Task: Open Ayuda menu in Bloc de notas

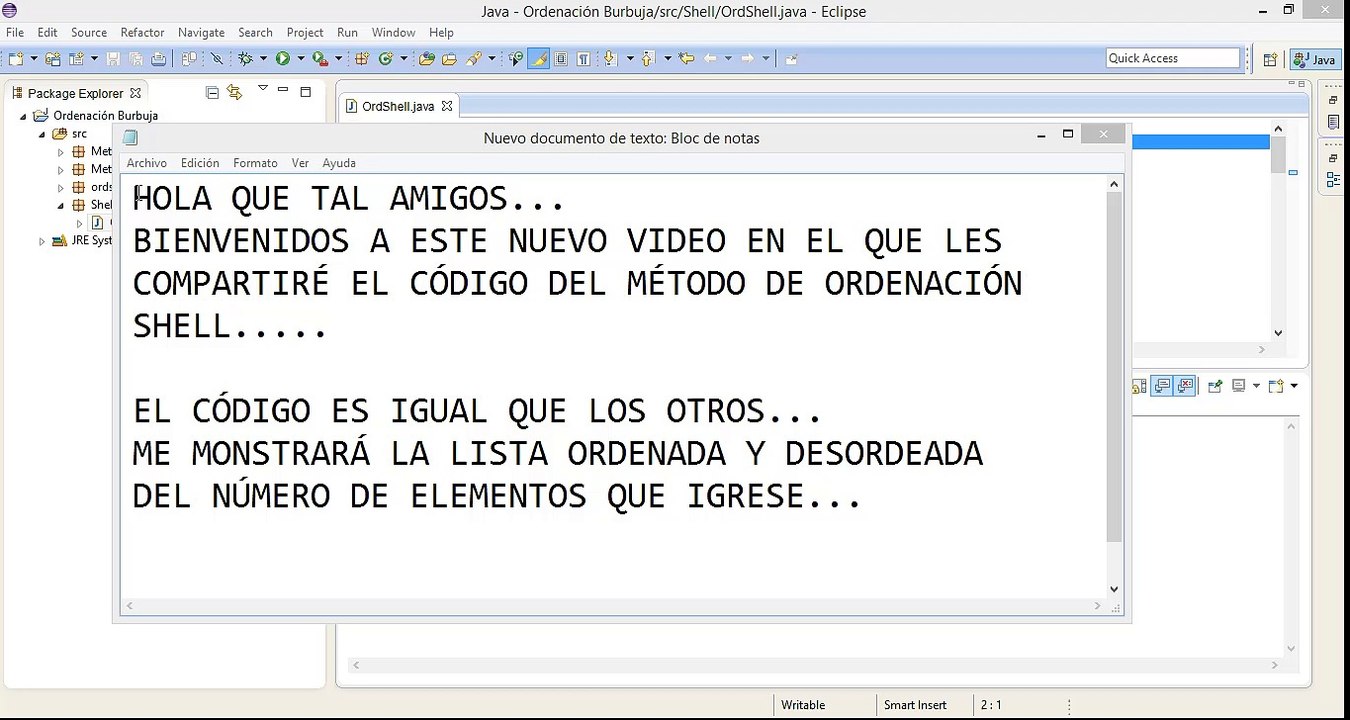Action: (x=339, y=163)
